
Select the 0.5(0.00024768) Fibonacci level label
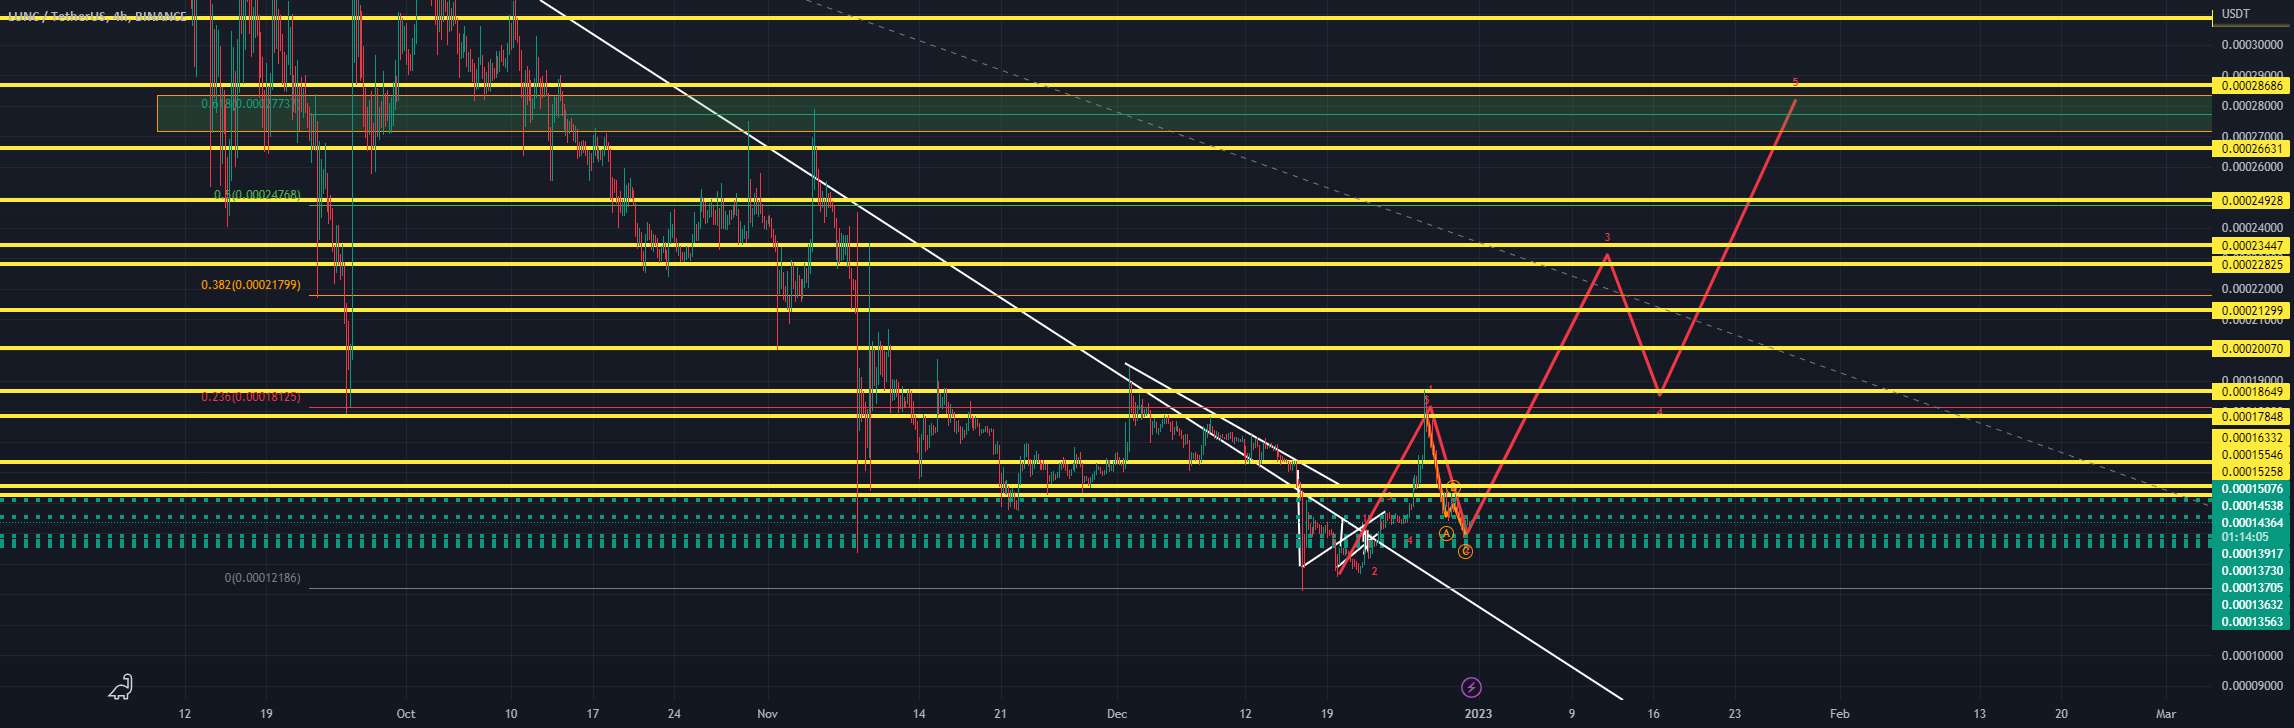point(257,196)
